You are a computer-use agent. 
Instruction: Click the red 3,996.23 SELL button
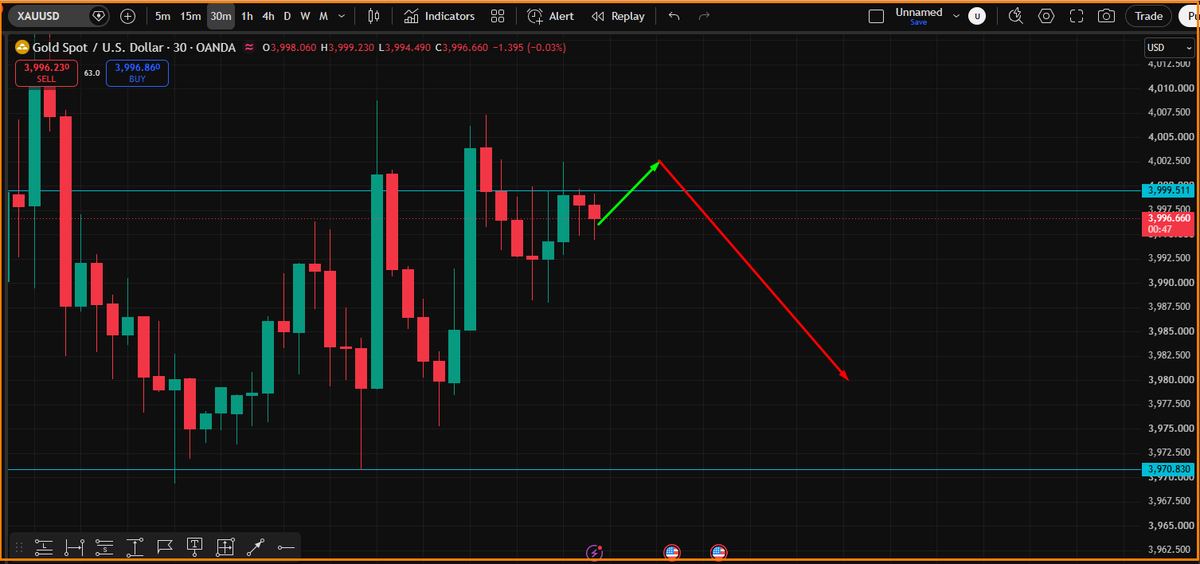click(46, 72)
